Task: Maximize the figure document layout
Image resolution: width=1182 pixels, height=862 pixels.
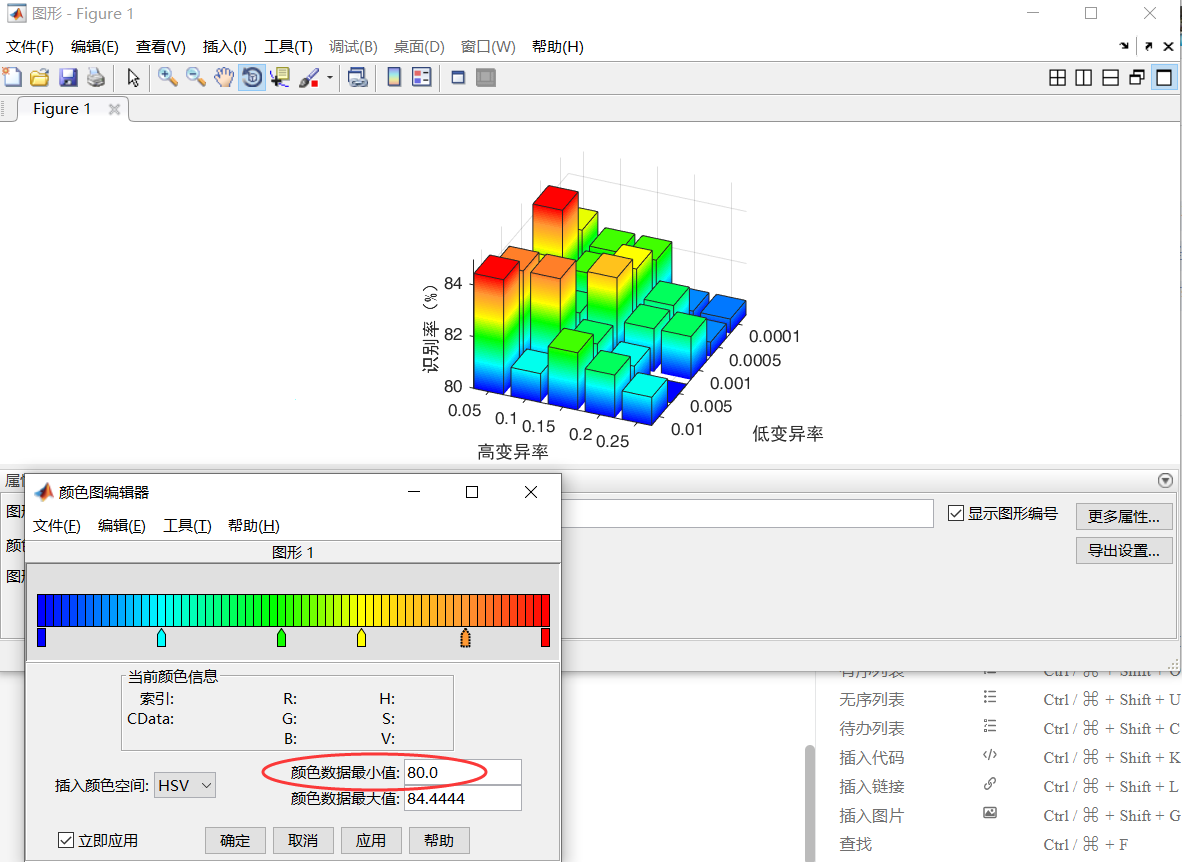Action: (1164, 78)
